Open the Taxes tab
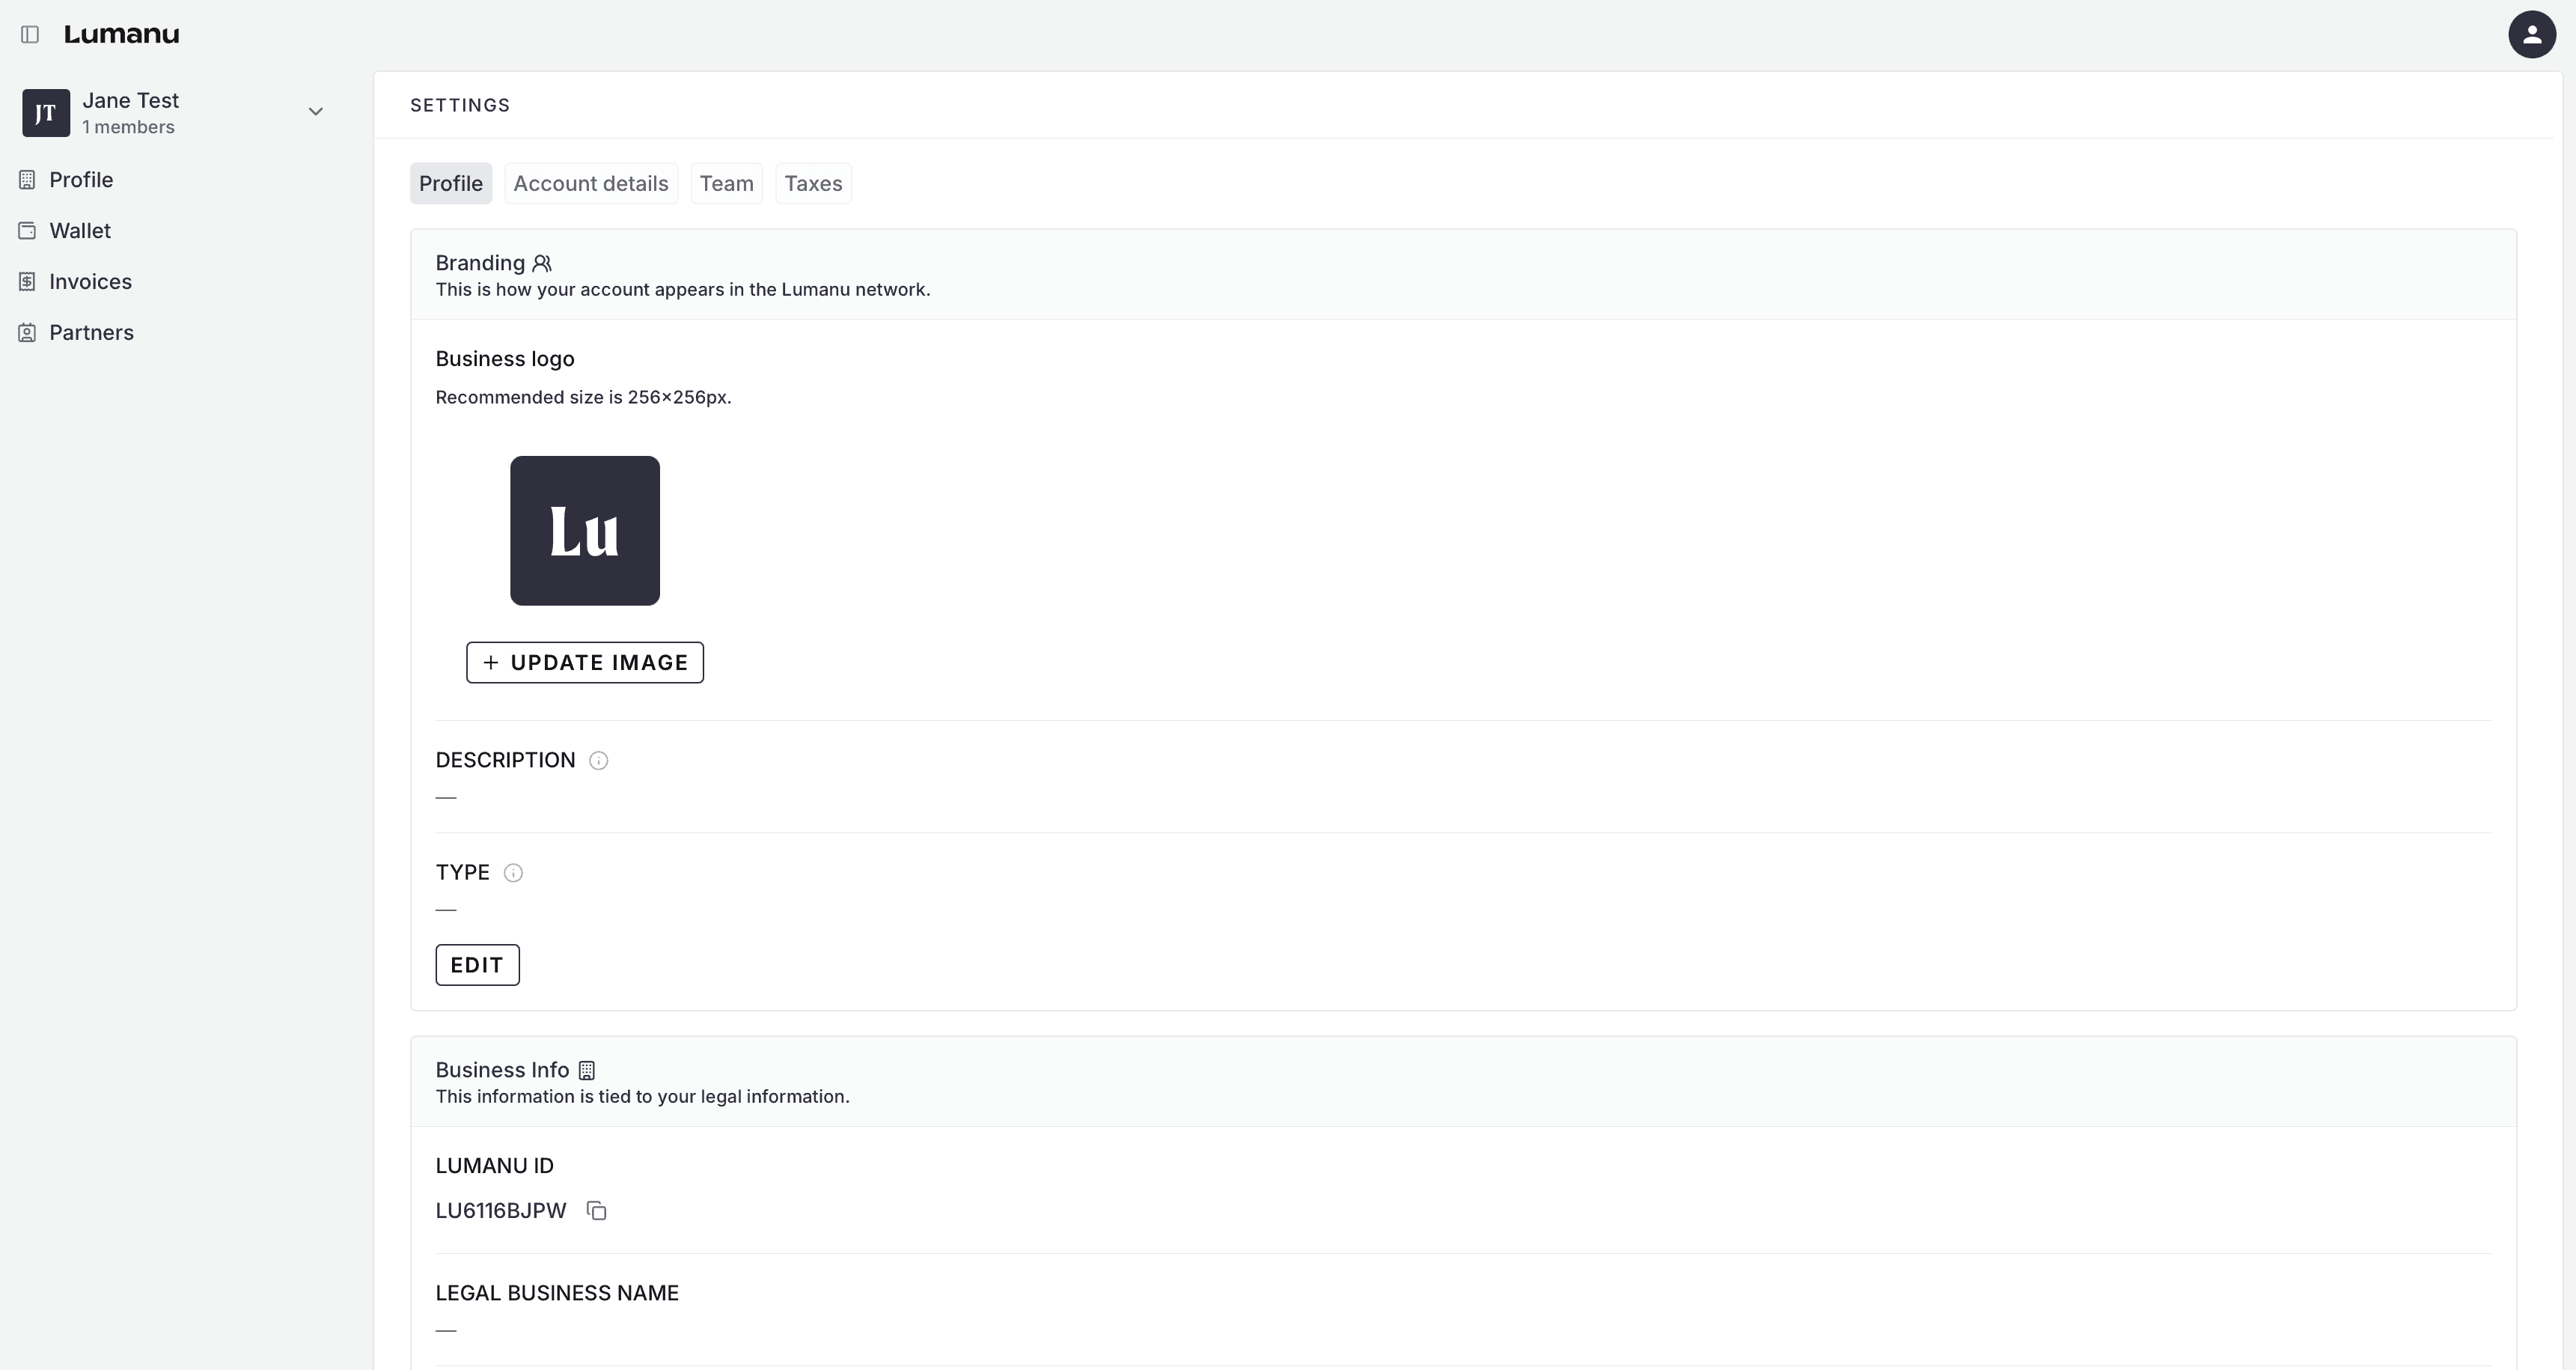 pyautogui.click(x=813, y=184)
